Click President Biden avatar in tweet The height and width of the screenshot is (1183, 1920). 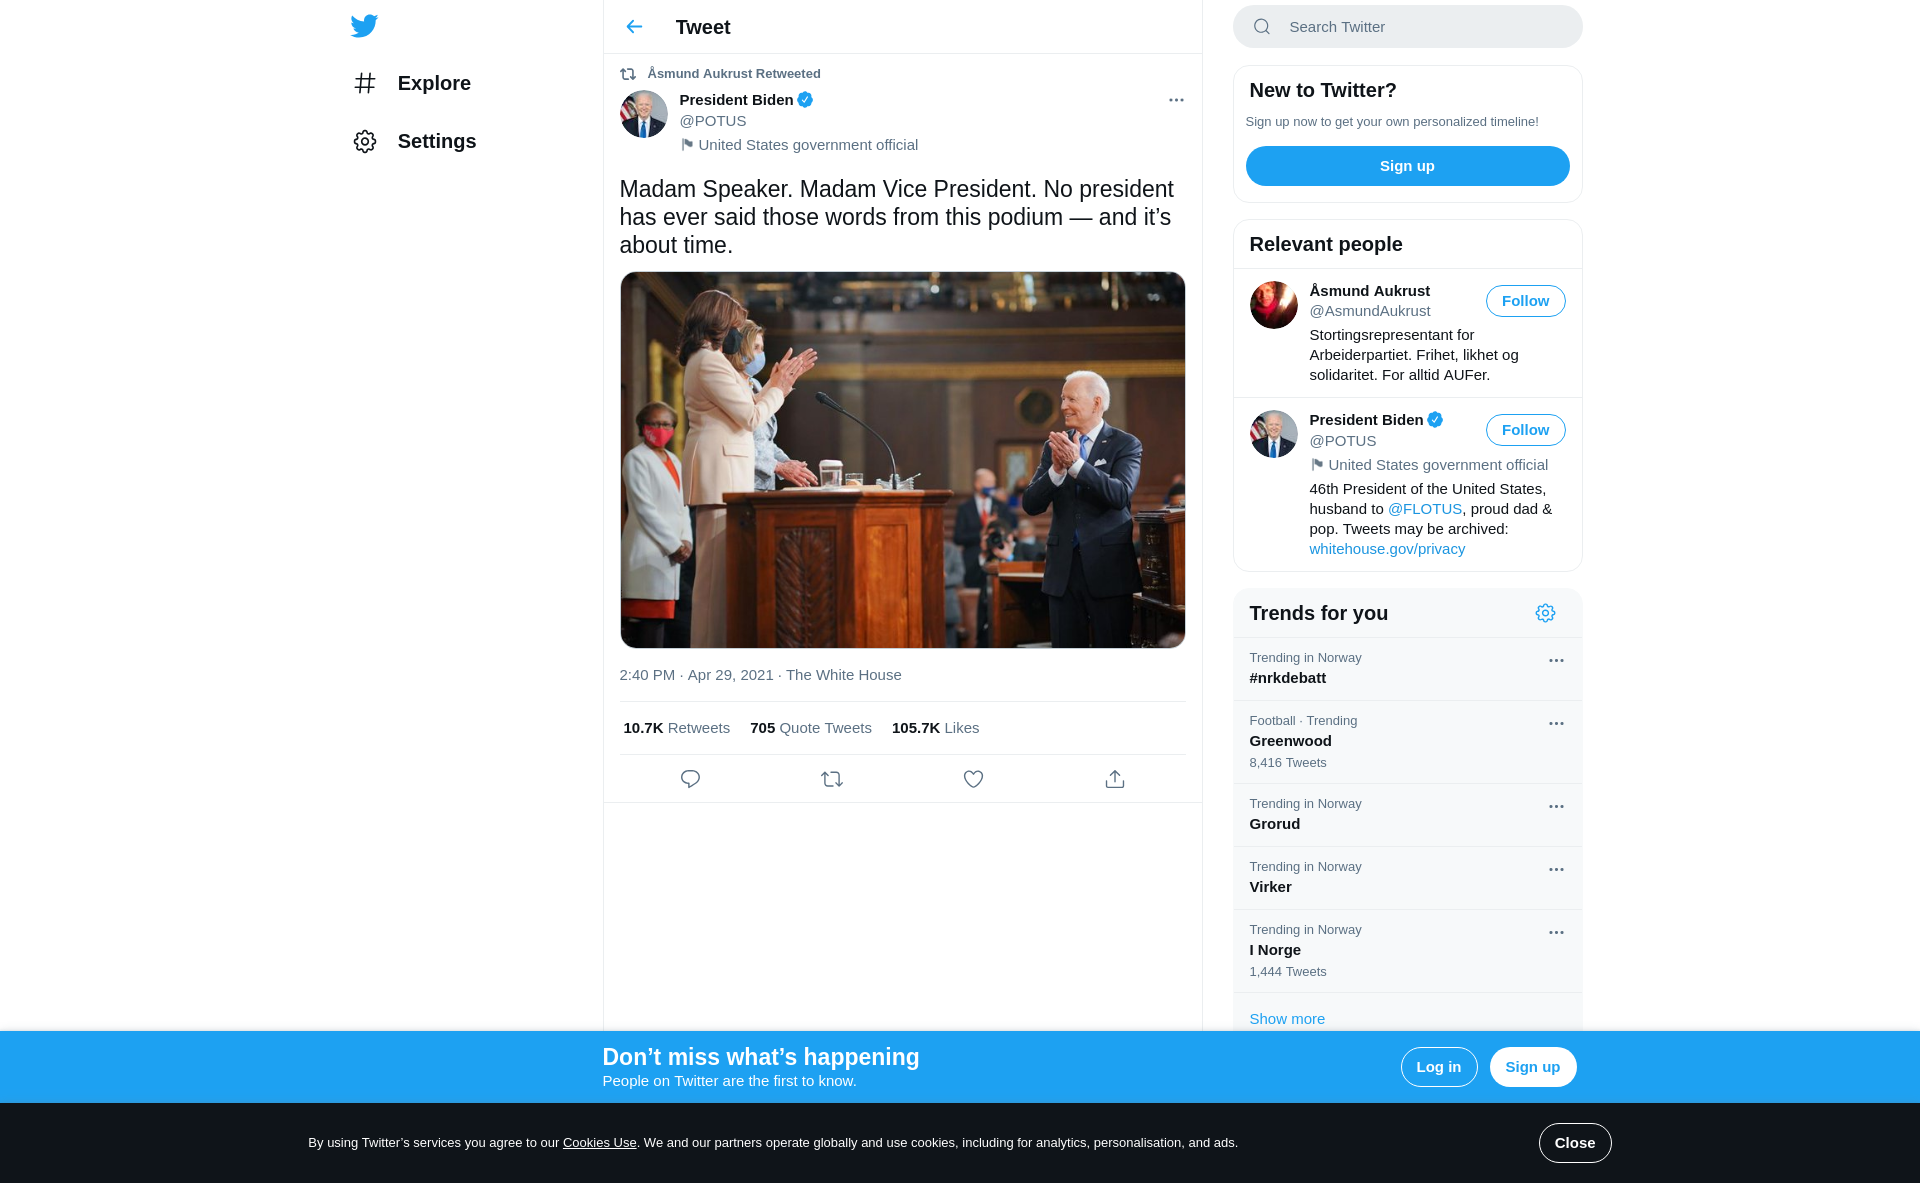(x=643, y=114)
